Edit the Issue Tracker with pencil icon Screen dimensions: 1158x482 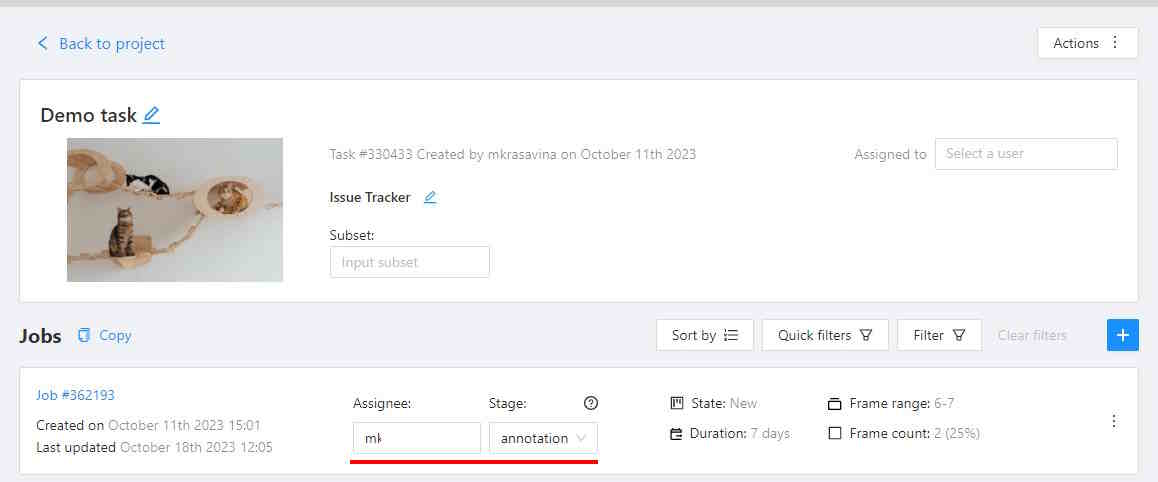pyautogui.click(x=430, y=198)
